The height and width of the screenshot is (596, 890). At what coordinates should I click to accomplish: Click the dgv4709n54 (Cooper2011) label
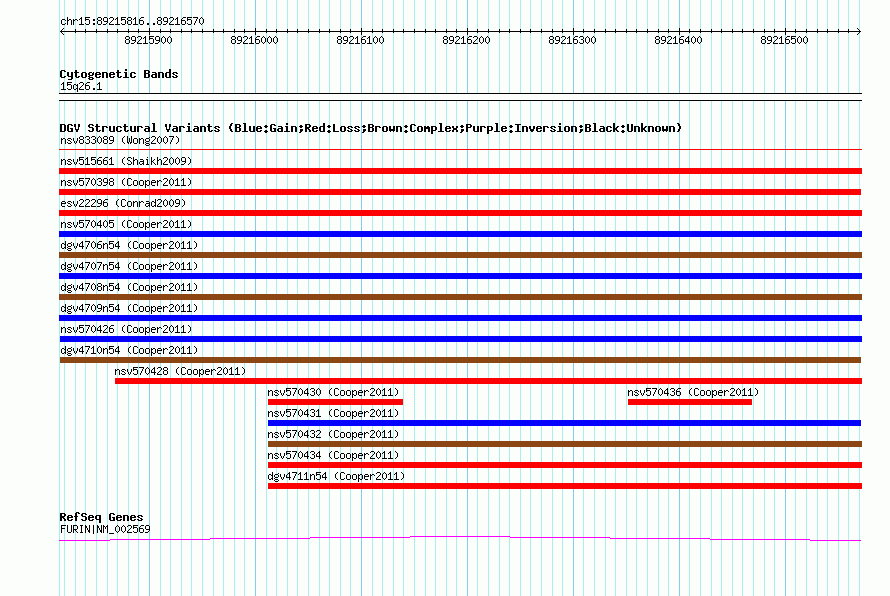coord(129,308)
